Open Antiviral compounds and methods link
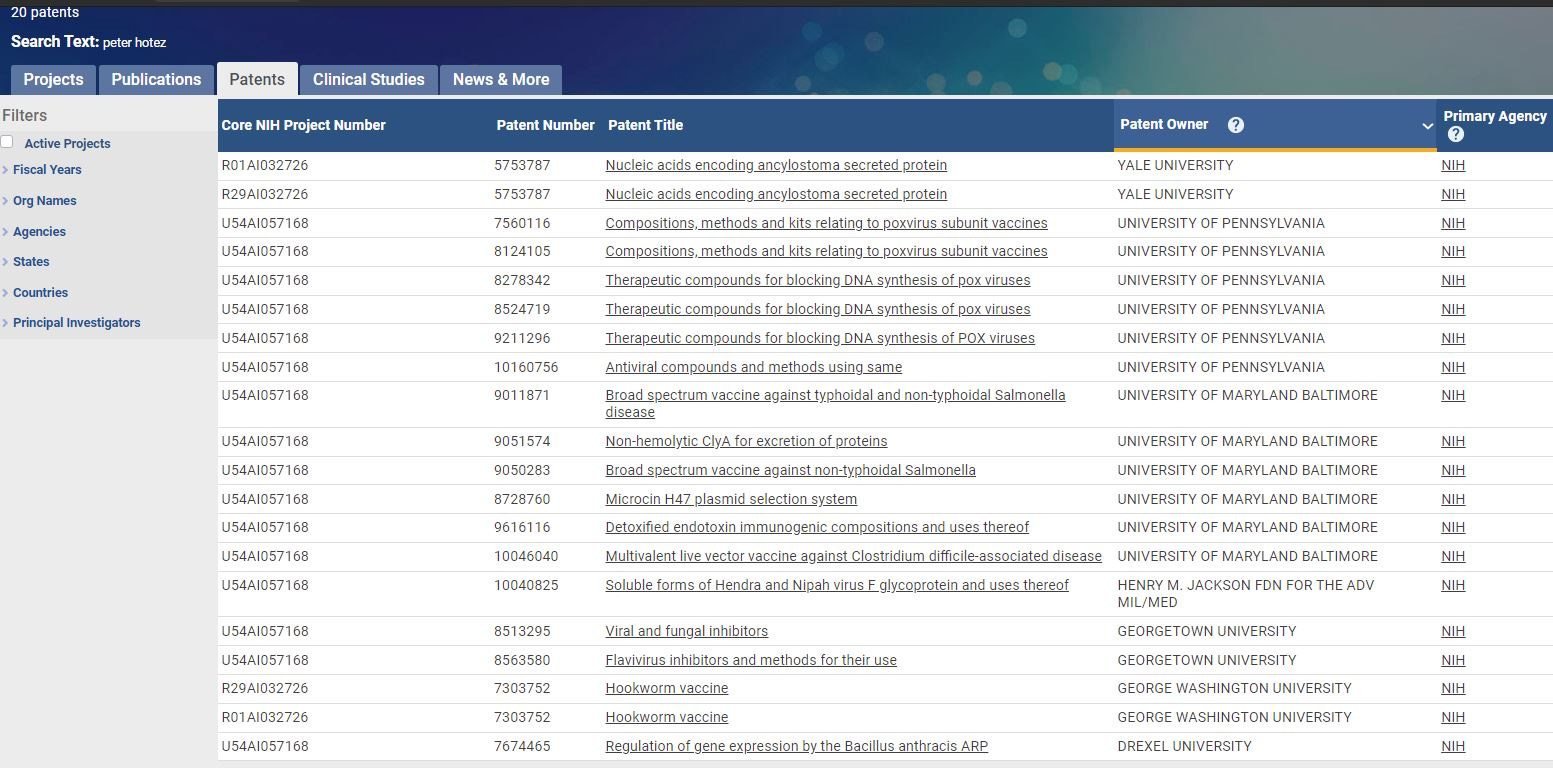Image resolution: width=1553 pixels, height=768 pixels. click(x=753, y=367)
